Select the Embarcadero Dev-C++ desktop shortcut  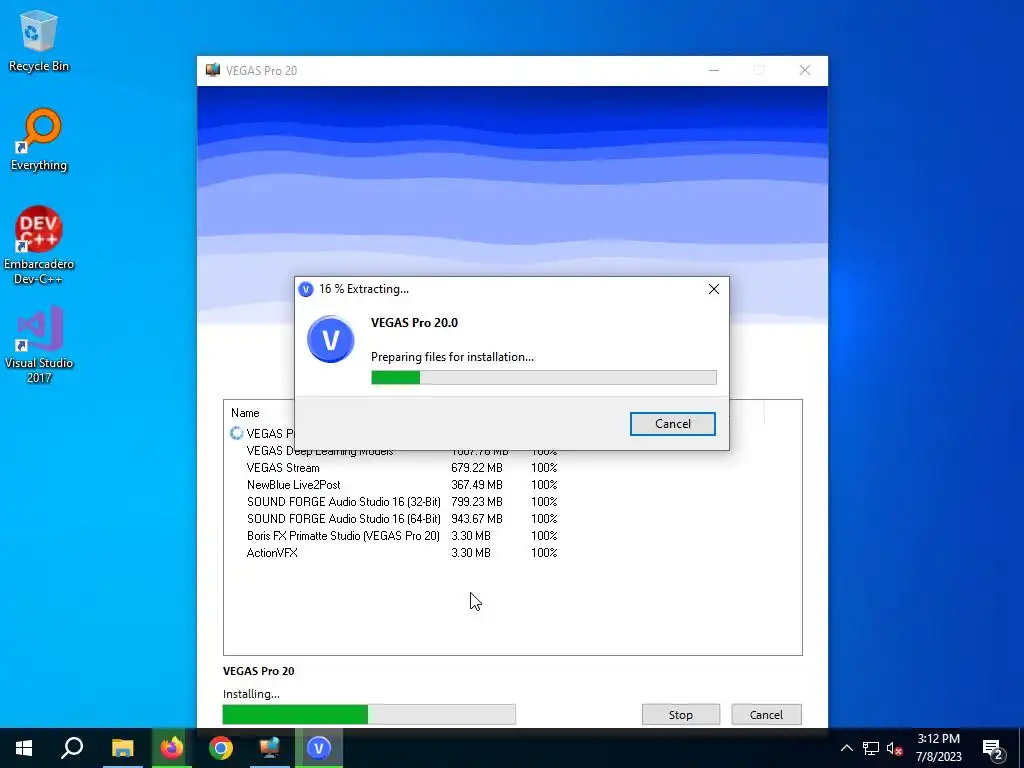[x=39, y=245]
